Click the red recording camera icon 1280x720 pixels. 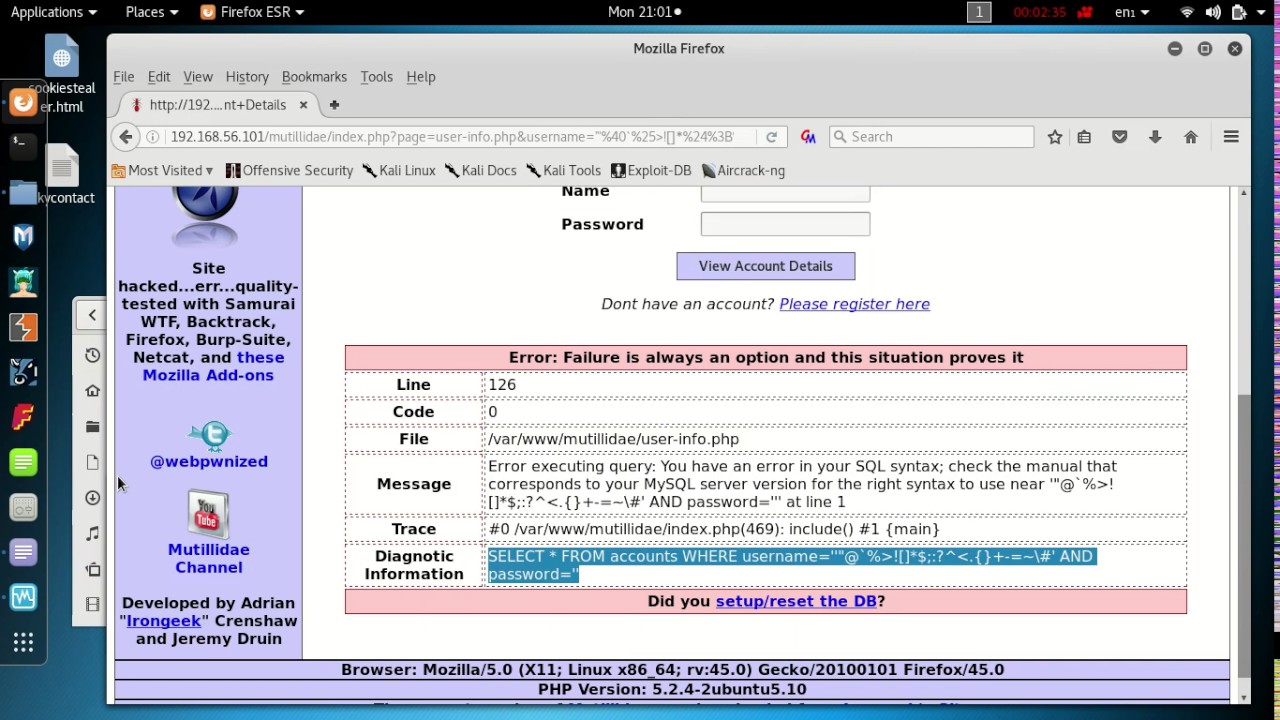point(1084,12)
